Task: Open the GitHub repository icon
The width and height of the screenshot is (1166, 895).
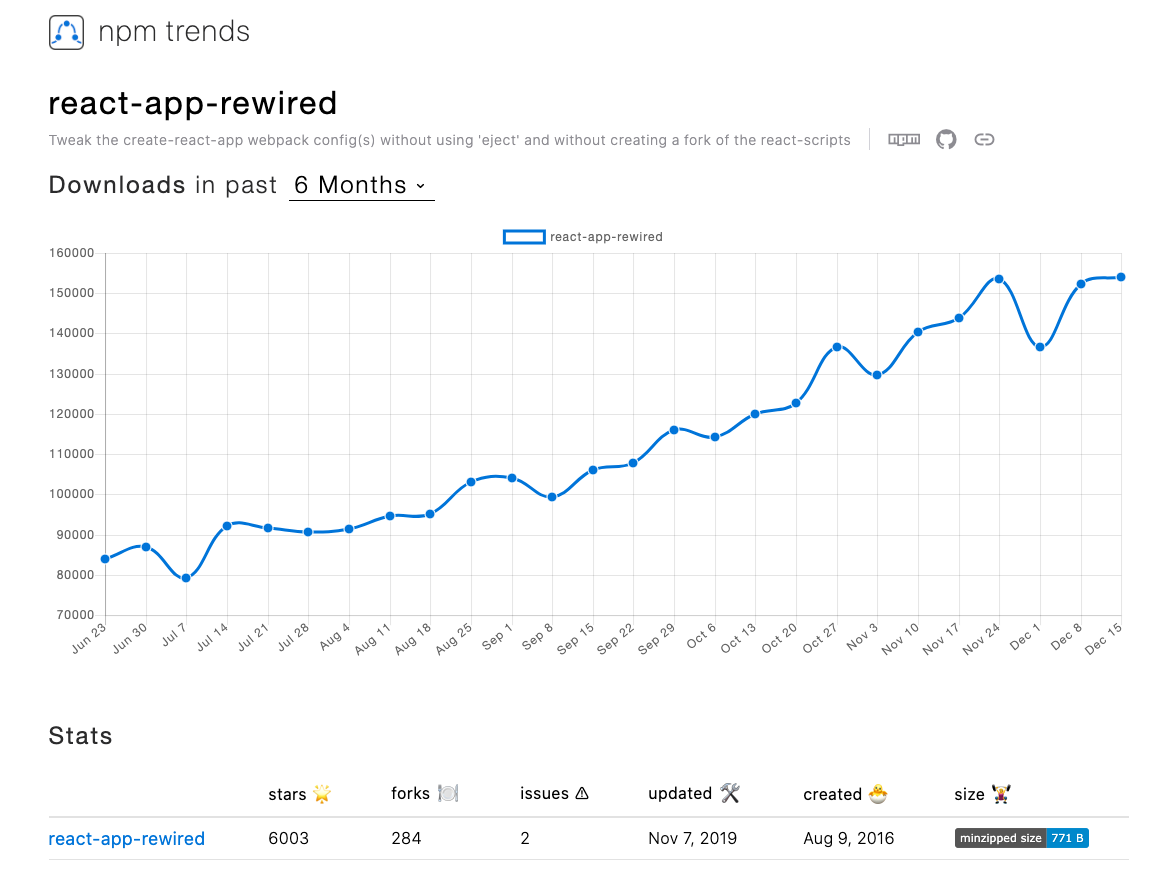Action: pyautogui.click(x=945, y=139)
